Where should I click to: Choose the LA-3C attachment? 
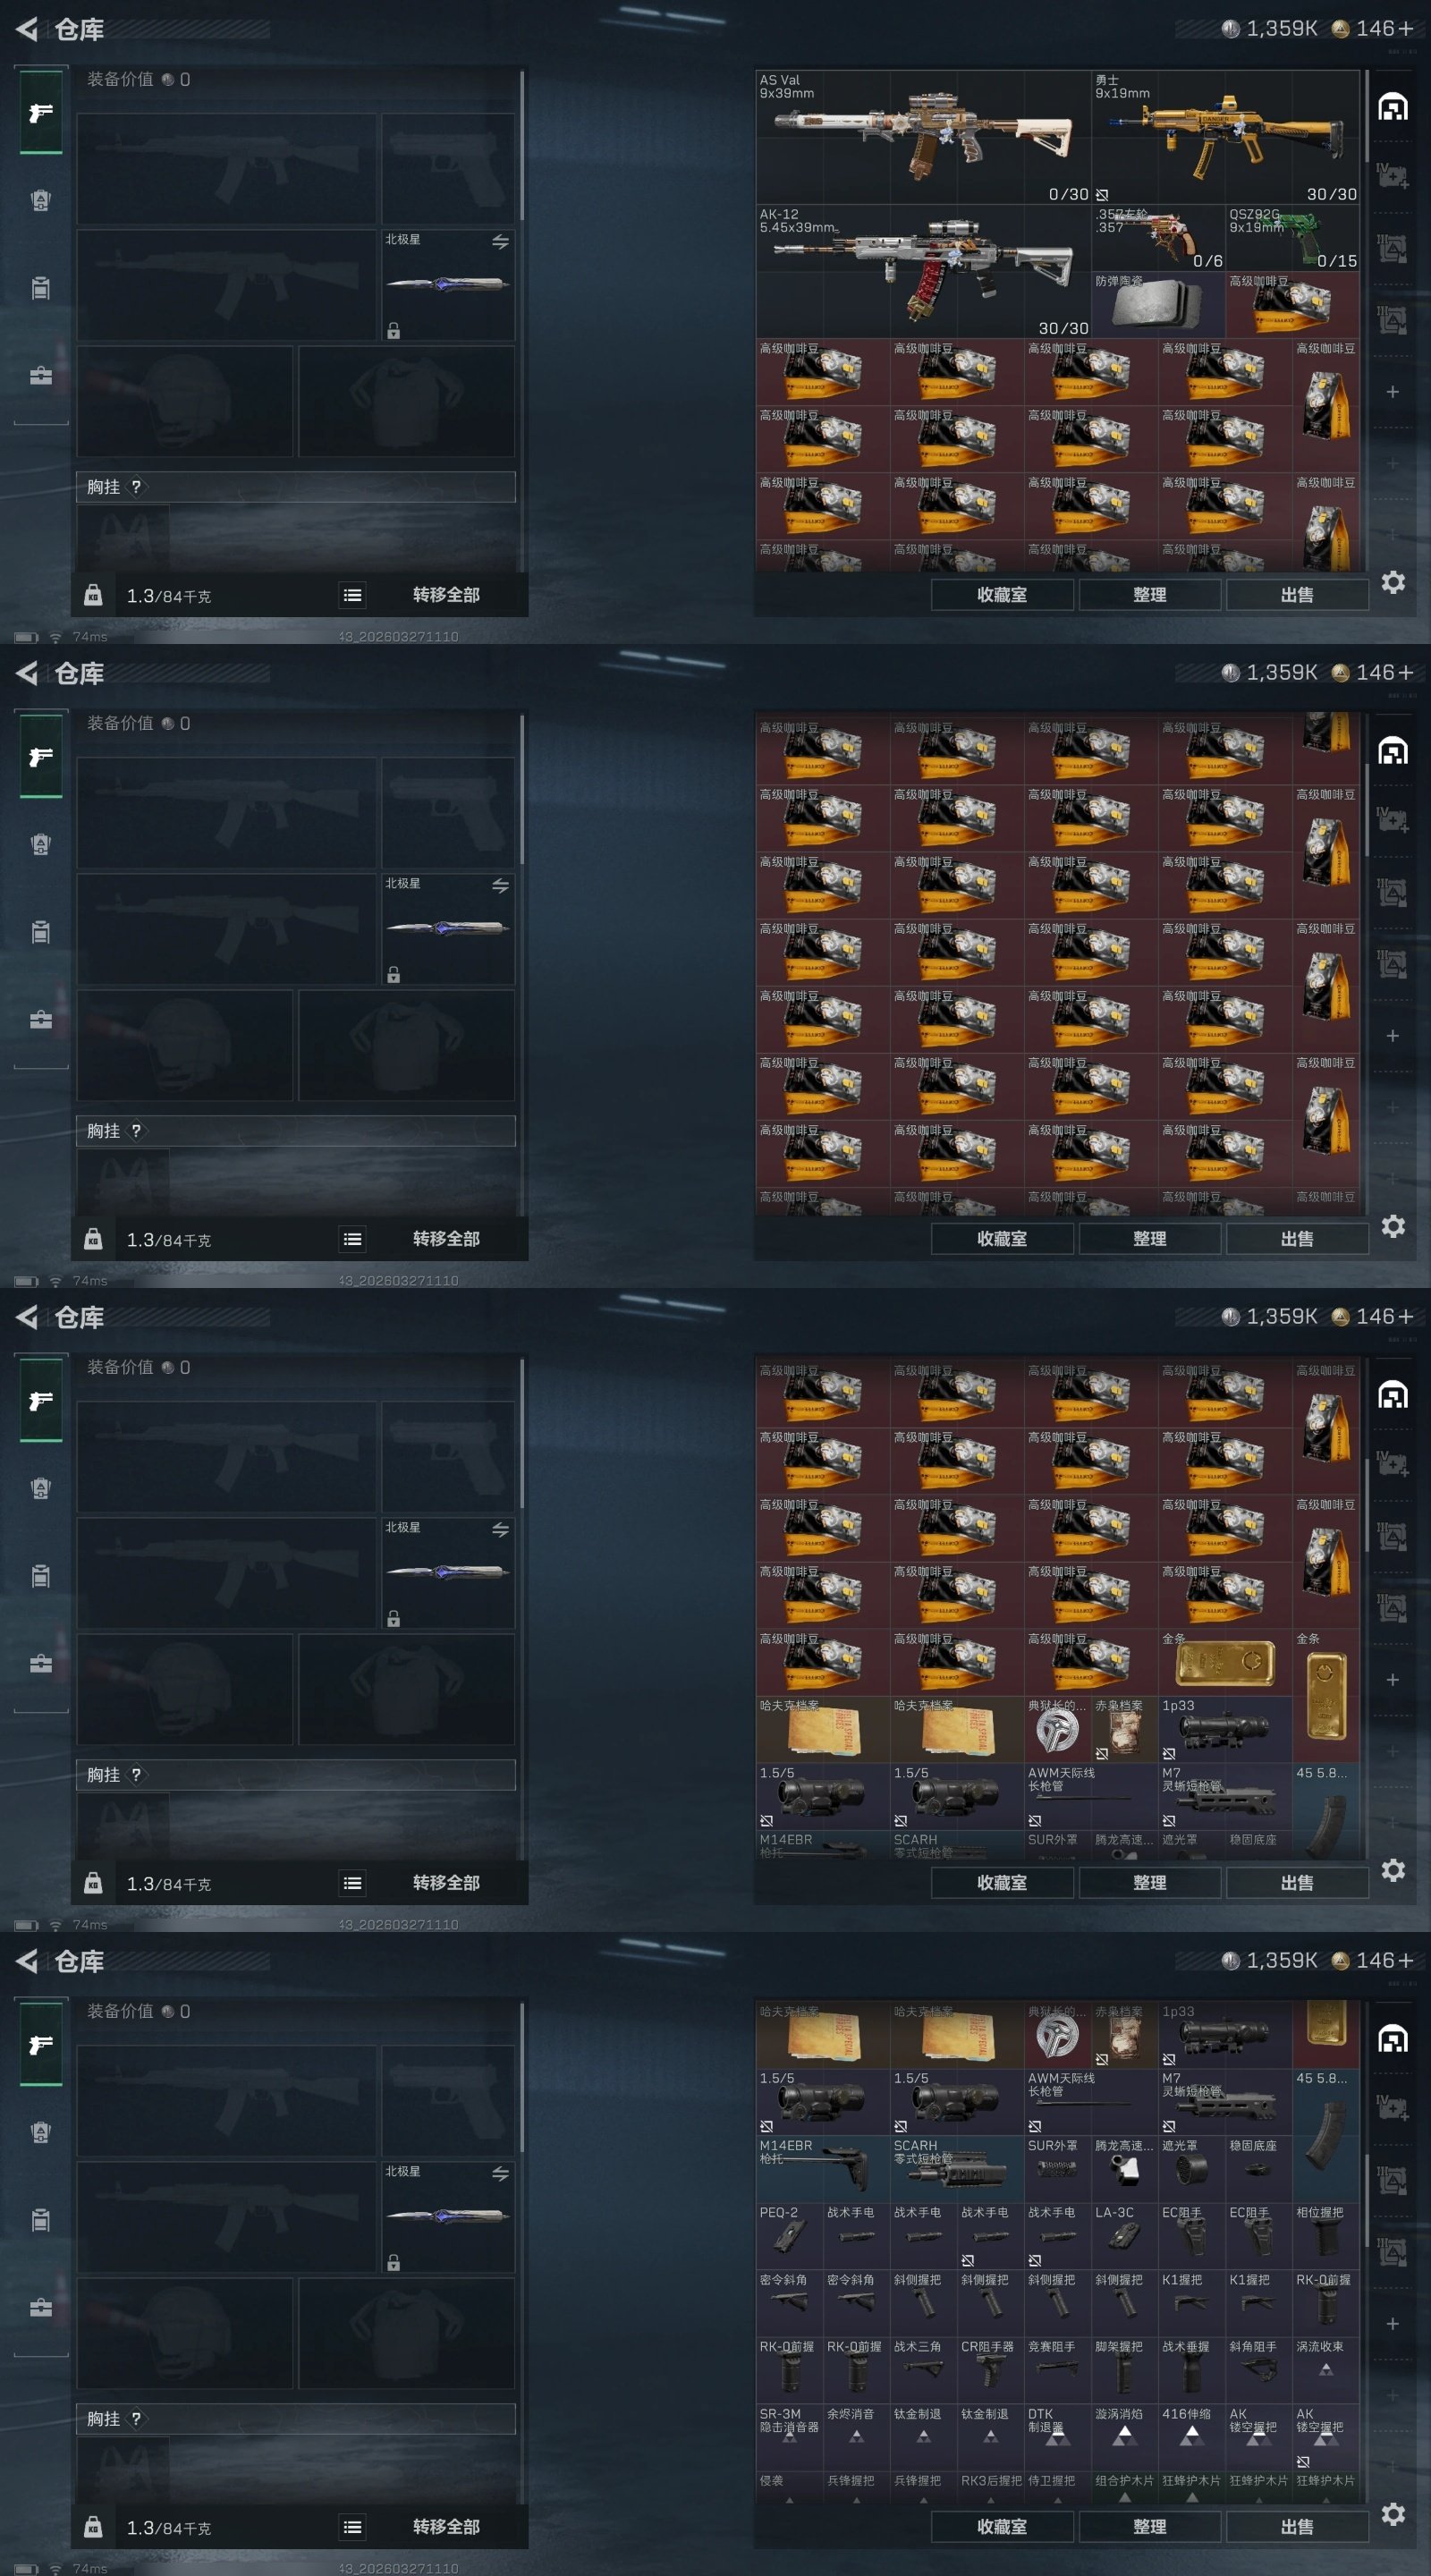[x=1124, y=2236]
